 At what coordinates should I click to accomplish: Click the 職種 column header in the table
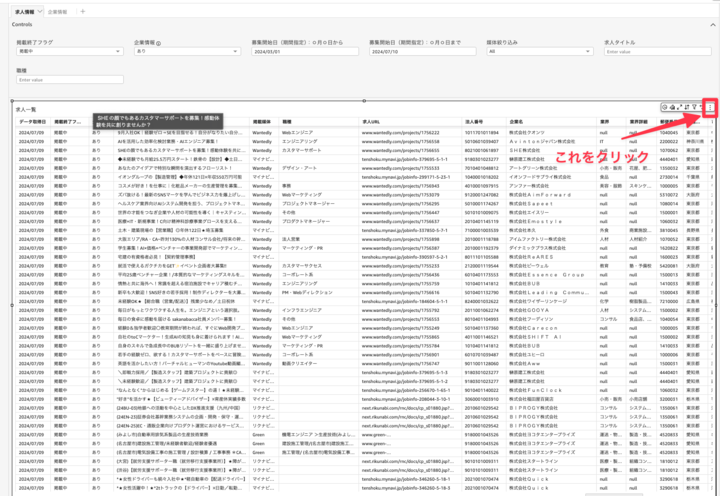[287, 122]
